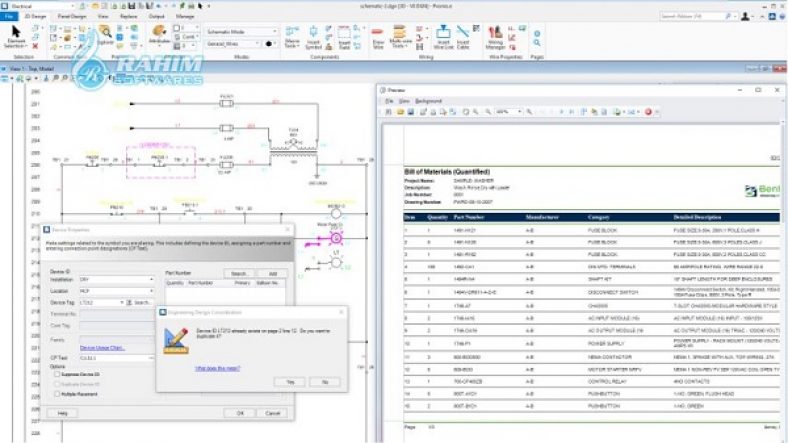The image size is (788, 443).
Task: Switch to the Panel Design ribbon tab
Action: tap(72, 16)
